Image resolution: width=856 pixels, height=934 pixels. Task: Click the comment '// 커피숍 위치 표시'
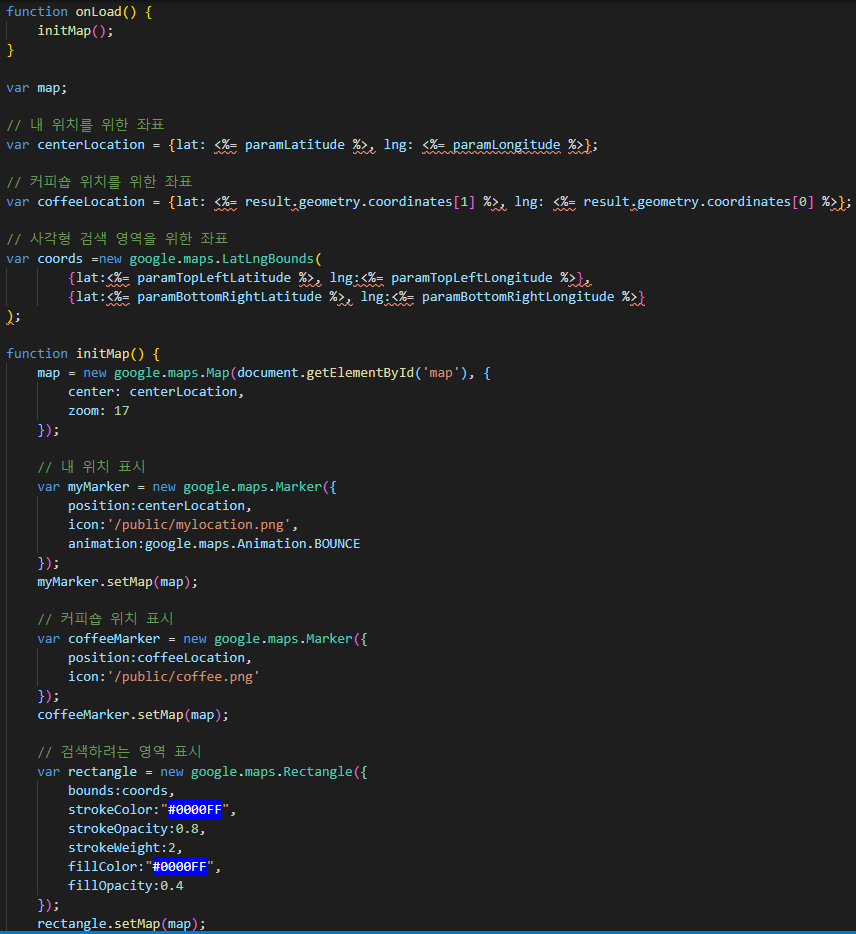[x=105, y=619]
